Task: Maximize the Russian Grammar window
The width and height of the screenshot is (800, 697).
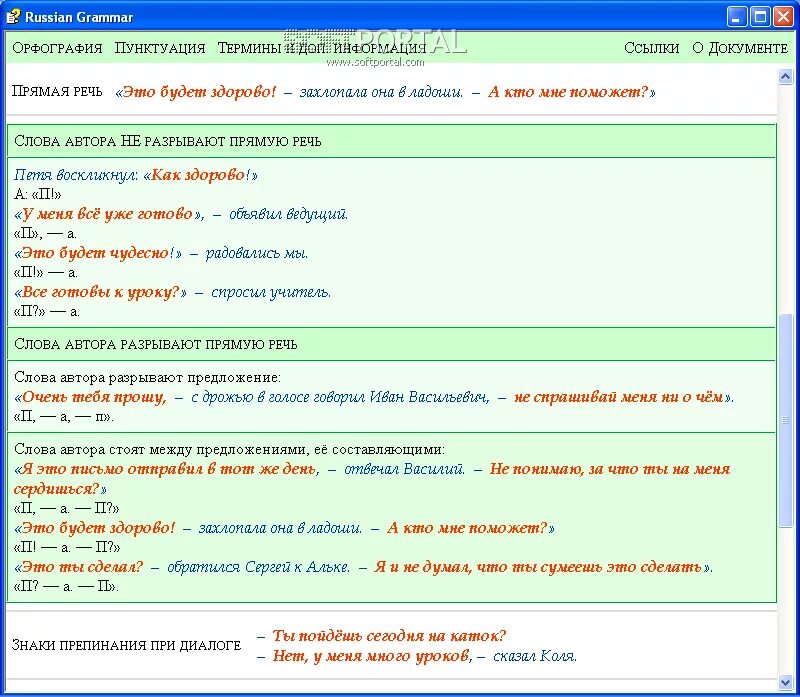Action: tap(760, 17)
